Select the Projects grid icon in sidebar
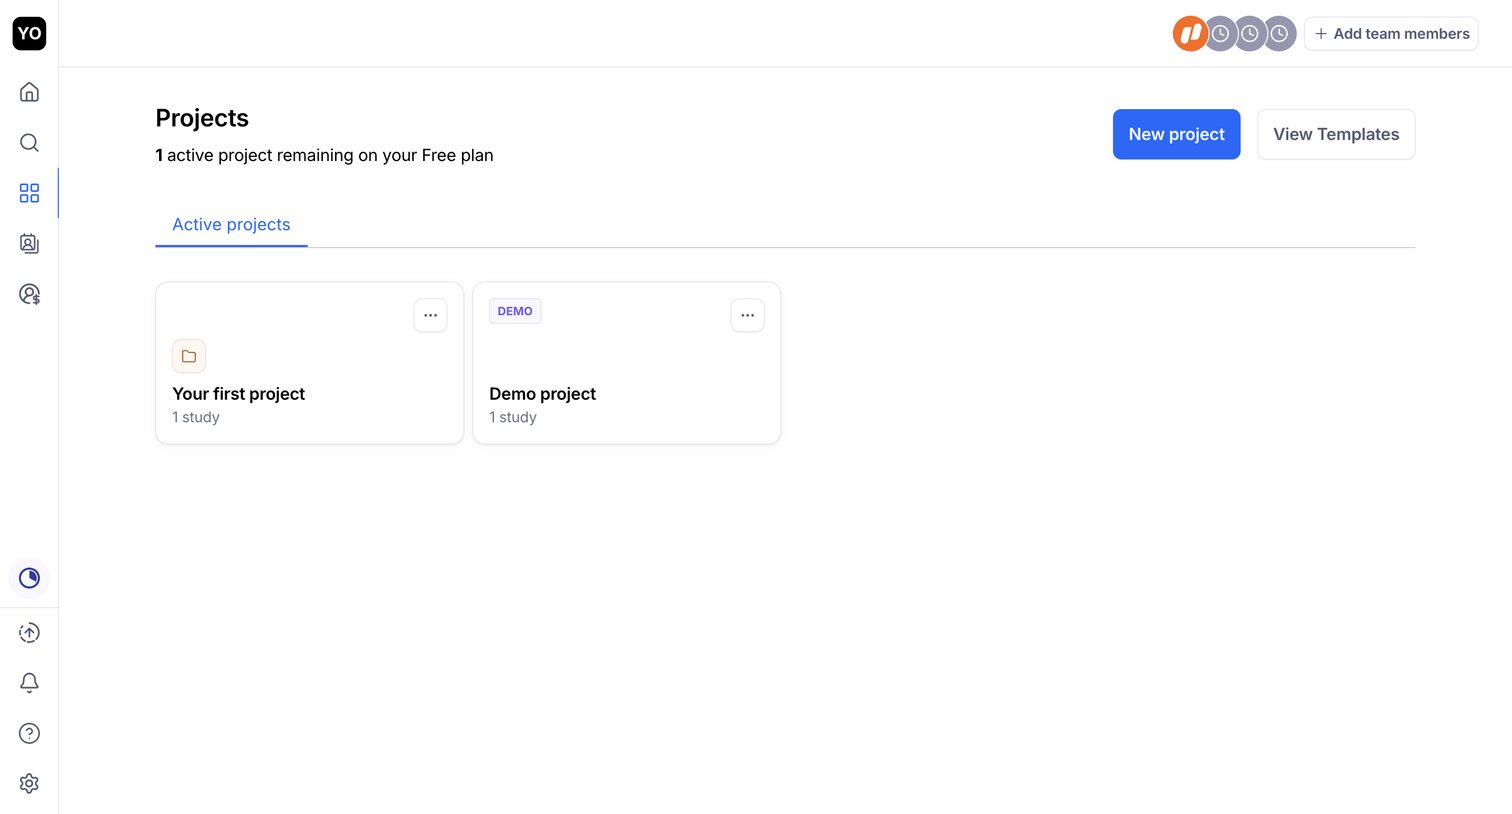 29,193
